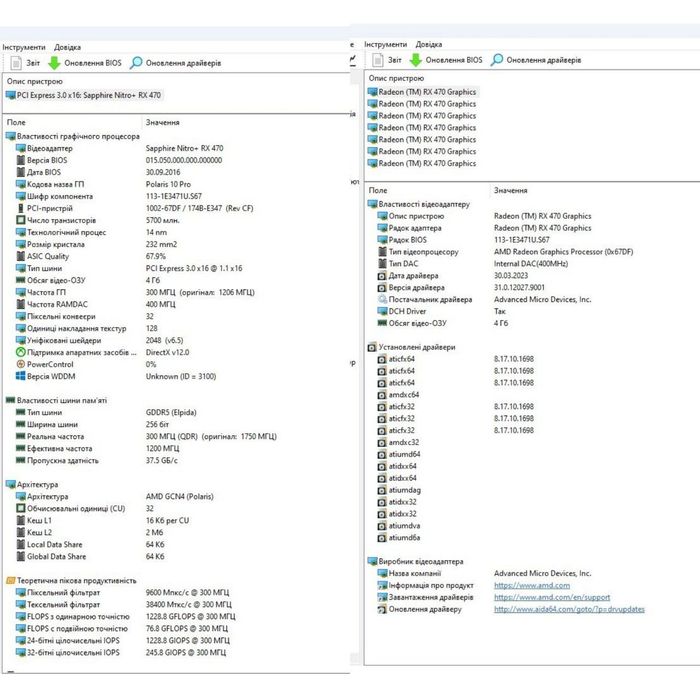Click the Поле column header in left window
The height and width of the screenshot is (700, 700).
tap(16, 122)
